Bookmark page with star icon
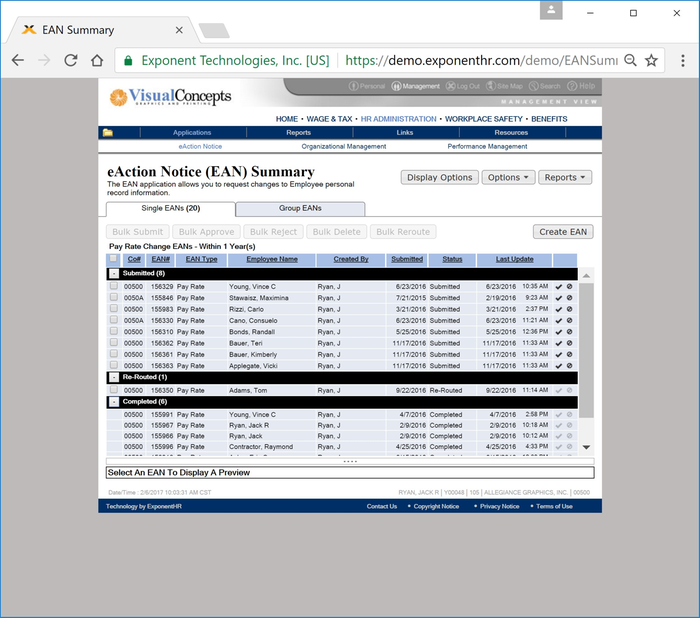Screen dimensions: 700x618 click(x=651, y=60)
